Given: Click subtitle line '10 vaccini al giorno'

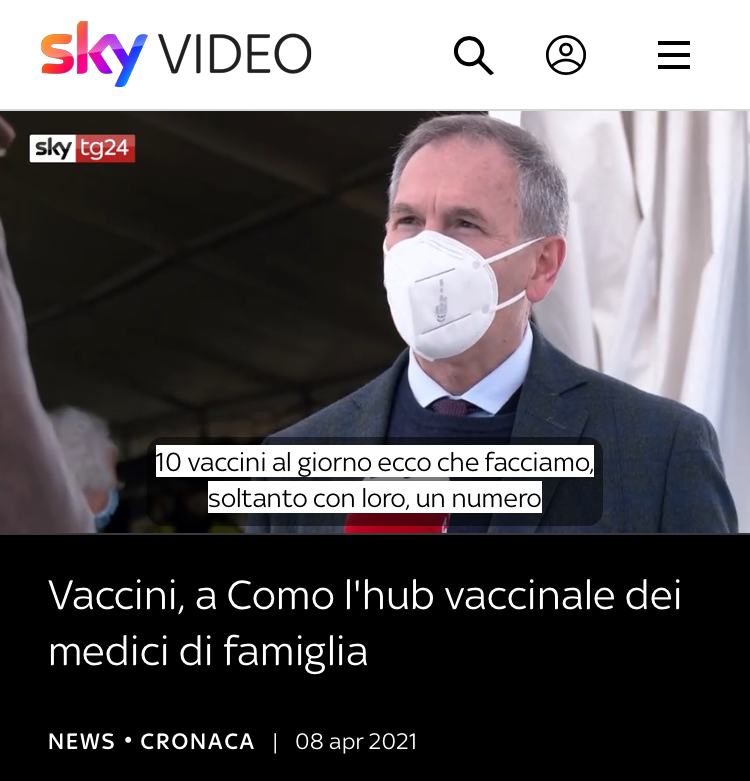Looking at the screenshot, I should [375, 462].
